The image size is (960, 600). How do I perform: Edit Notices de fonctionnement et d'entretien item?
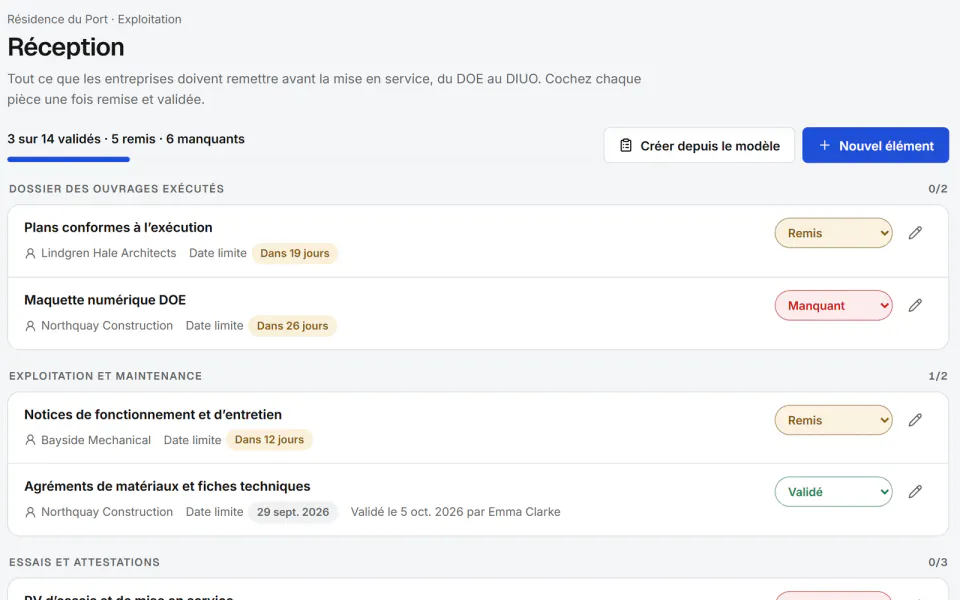pos(915,420)
